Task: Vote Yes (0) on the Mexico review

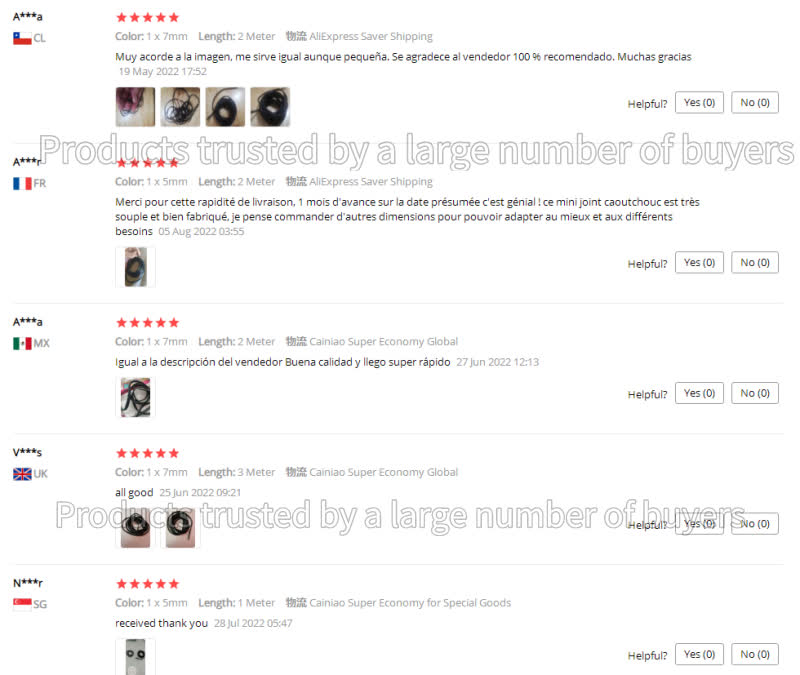Action: click(699, 393)
